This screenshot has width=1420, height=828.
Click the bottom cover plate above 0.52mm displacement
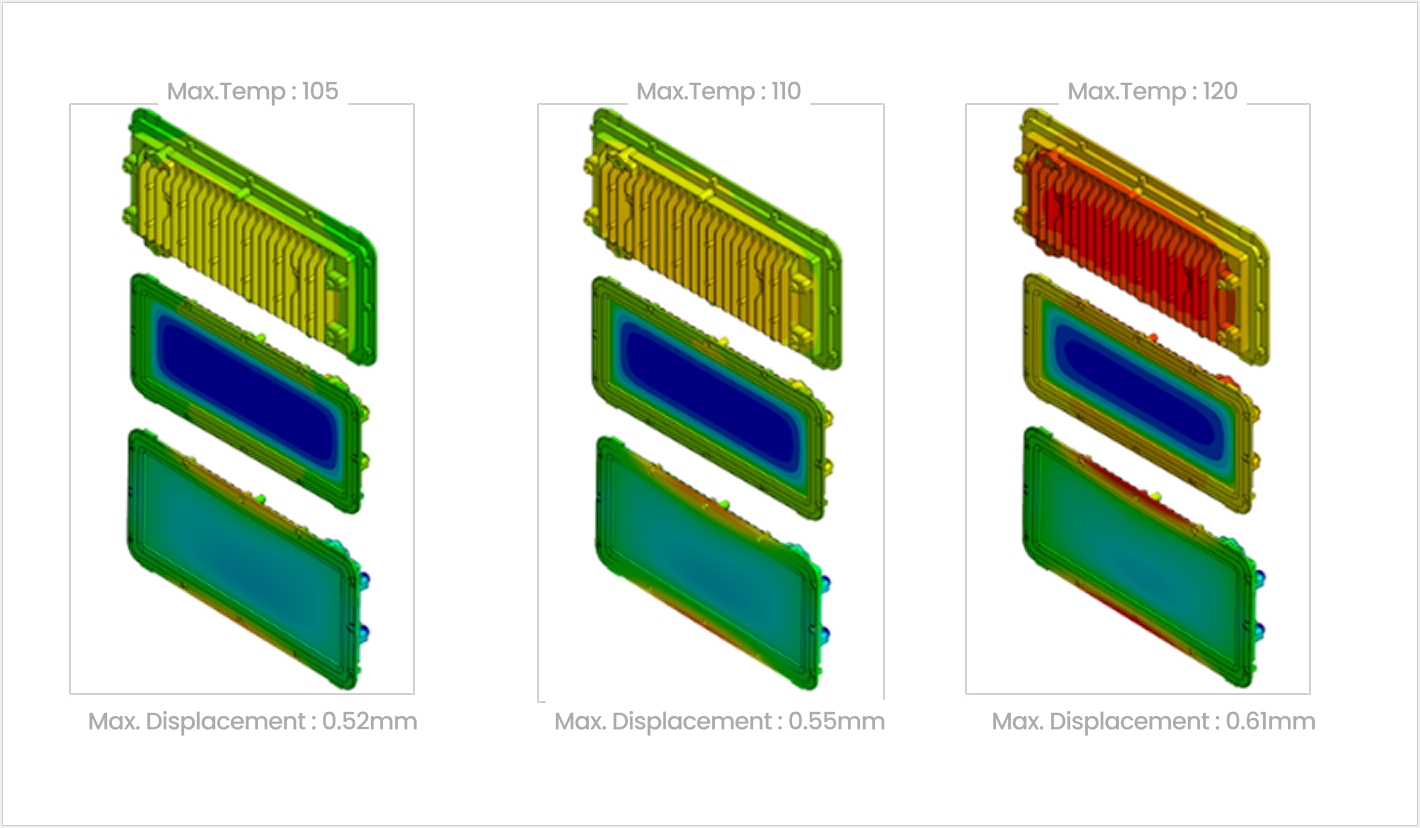coord(247,559)
